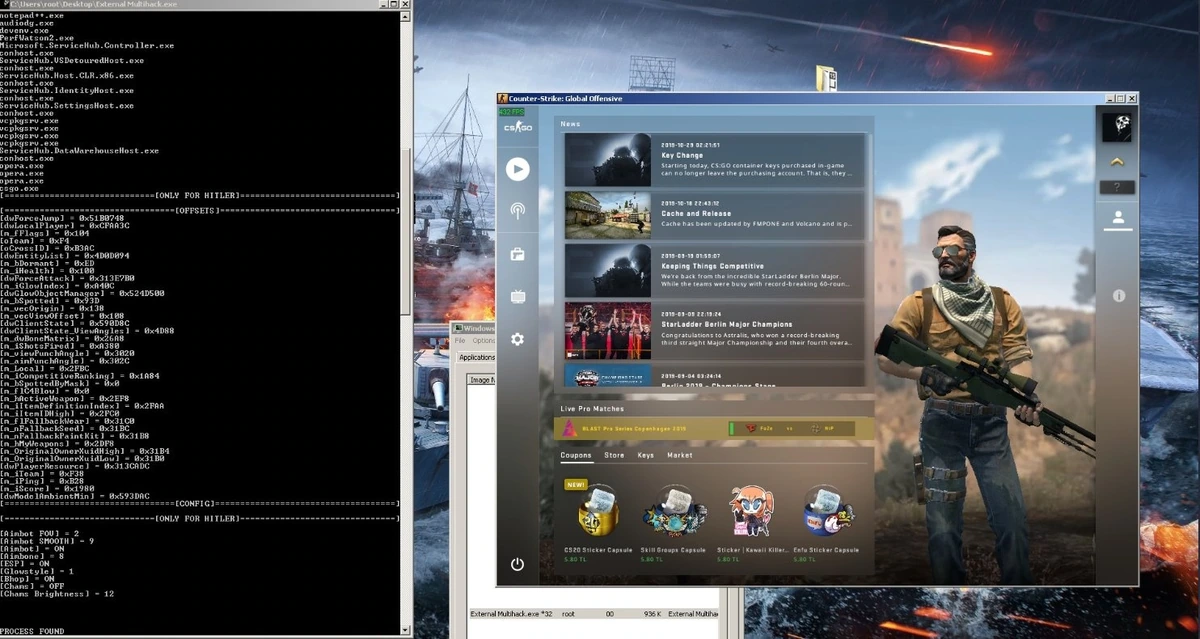1200x639 pixels.
Task: Click the CS:GO logo in the sidebar
Action: tap(517, 128)
